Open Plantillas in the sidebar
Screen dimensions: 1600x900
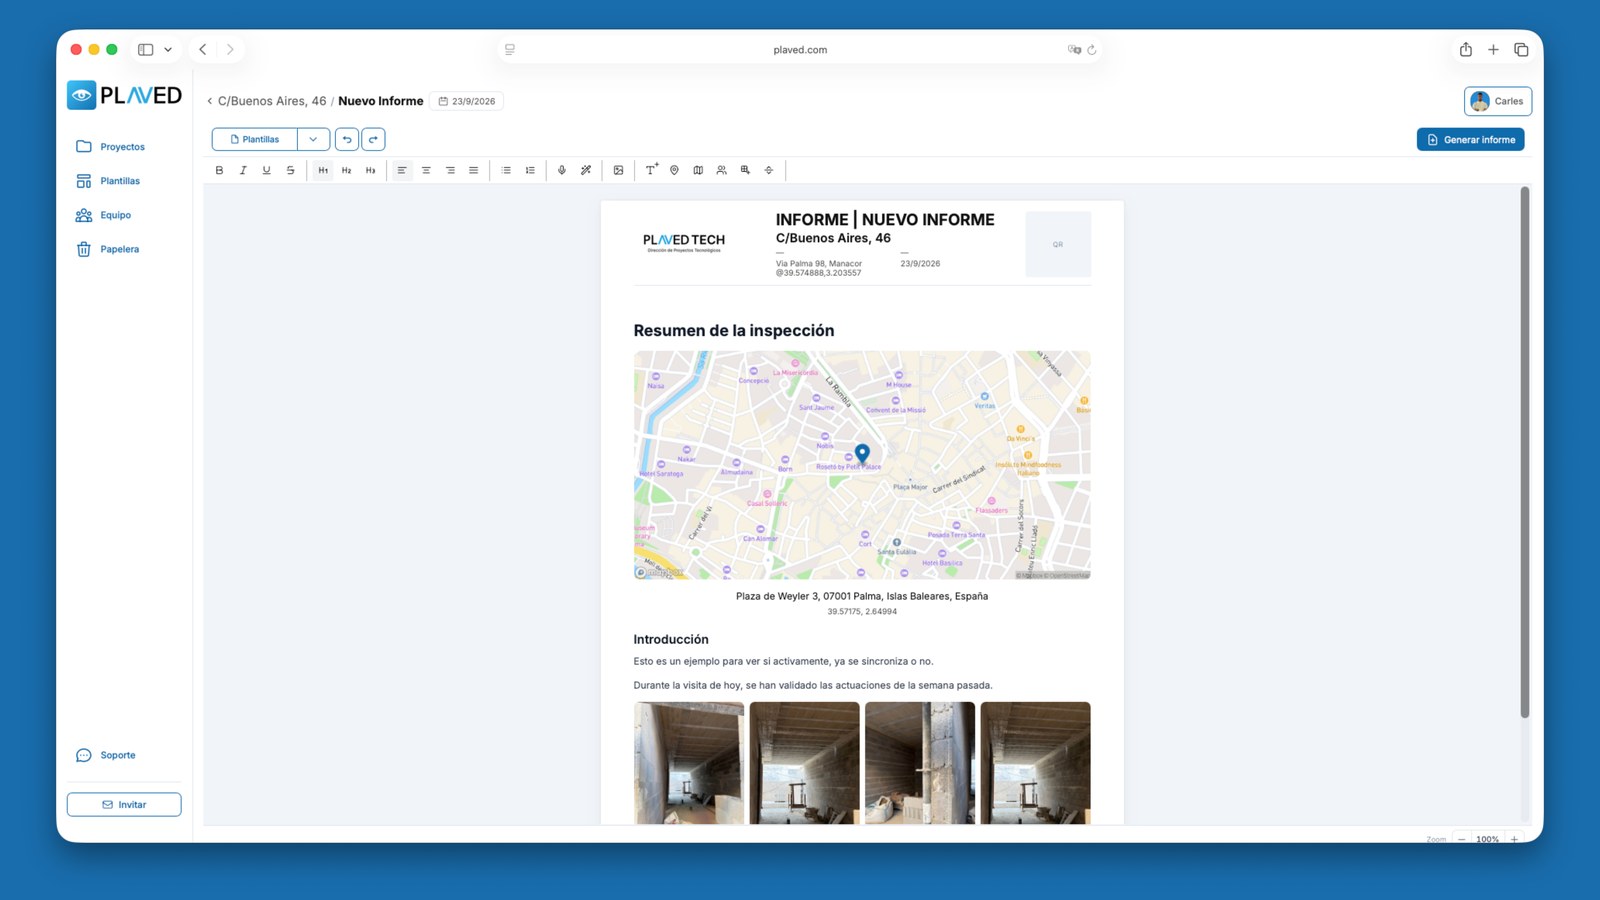108,181
